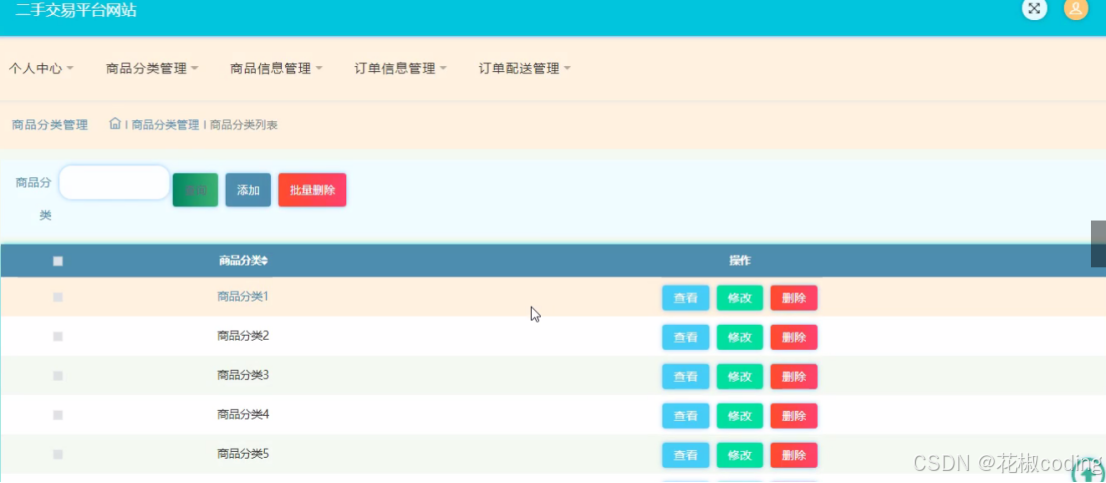Click 修改 for 商品分类1
Screen dimensions: 1106x483
coord(740,298)
